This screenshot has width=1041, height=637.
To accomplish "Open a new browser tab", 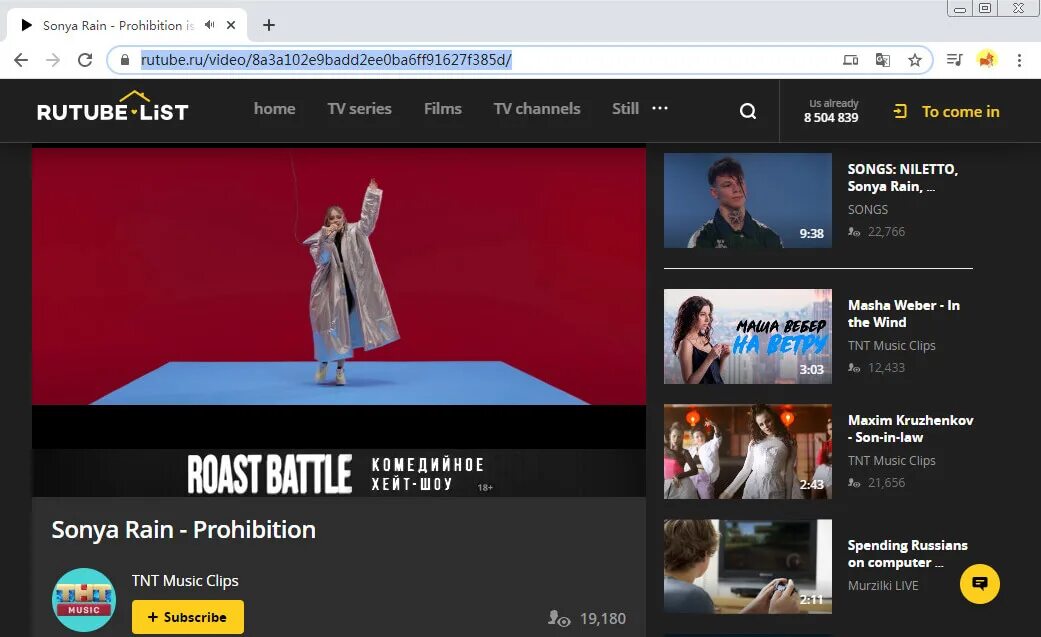I will click(269, 25).
